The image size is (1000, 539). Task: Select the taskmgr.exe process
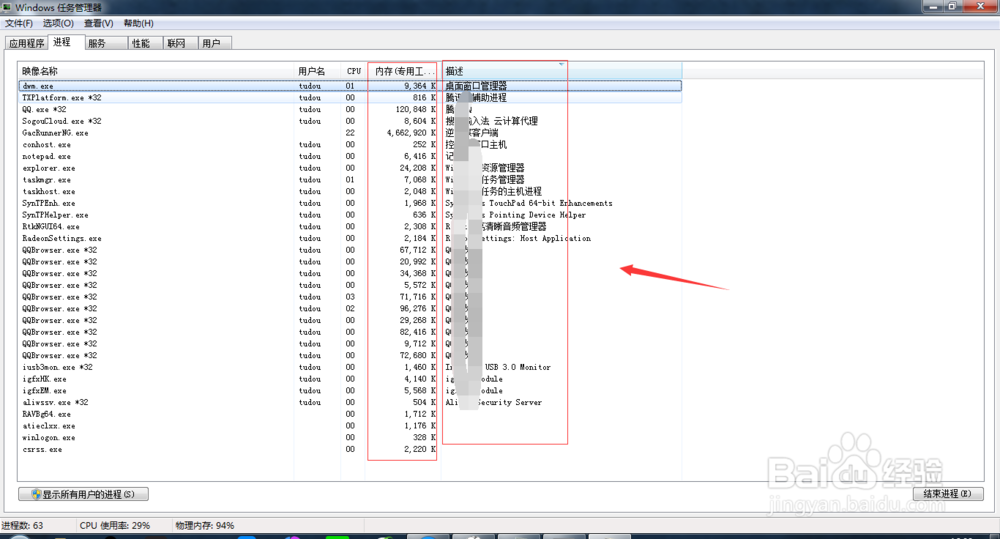tap(350, 180)
